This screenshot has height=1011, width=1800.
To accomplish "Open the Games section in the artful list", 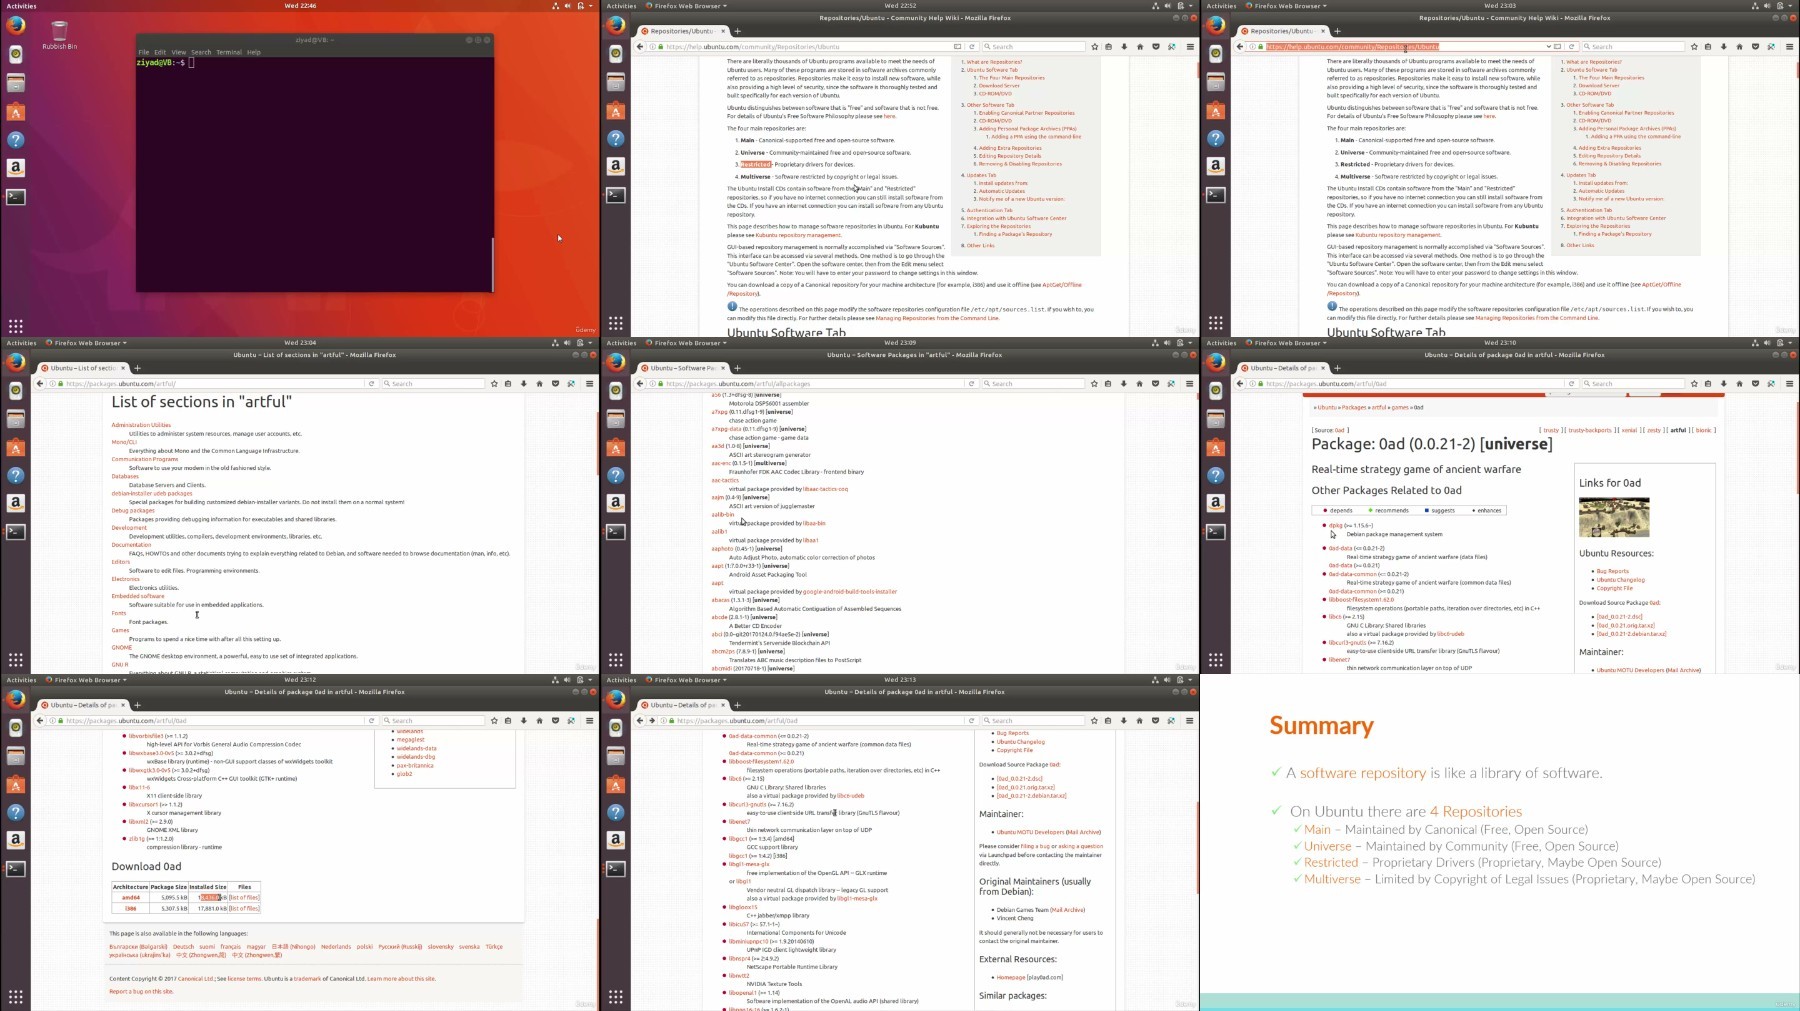I will pos(120,630).
